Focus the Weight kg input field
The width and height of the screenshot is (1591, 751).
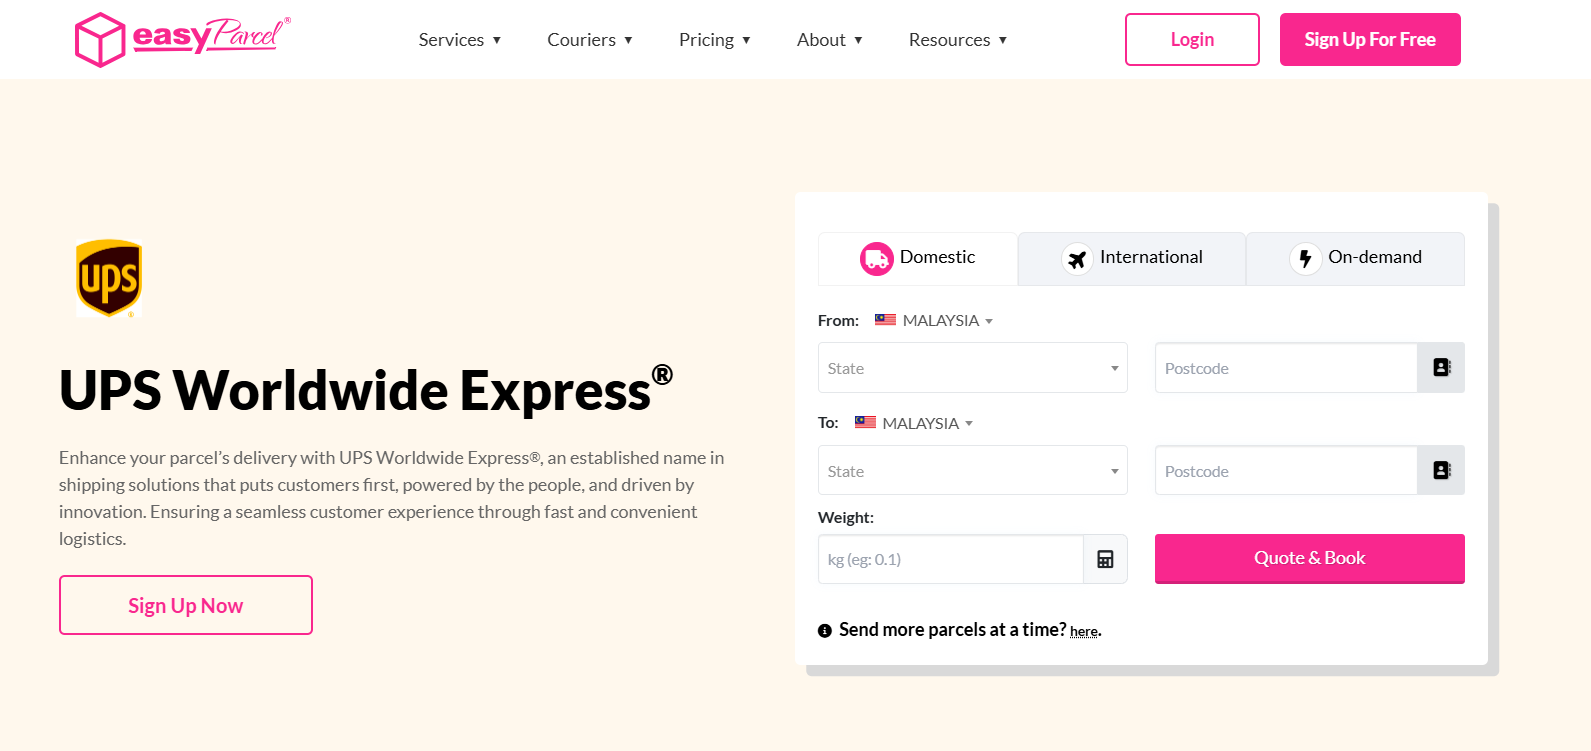951,559
